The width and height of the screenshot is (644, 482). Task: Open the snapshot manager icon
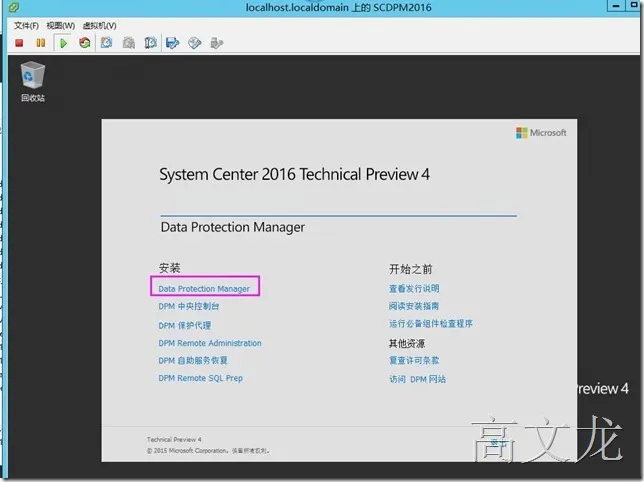tap(150, 43)
